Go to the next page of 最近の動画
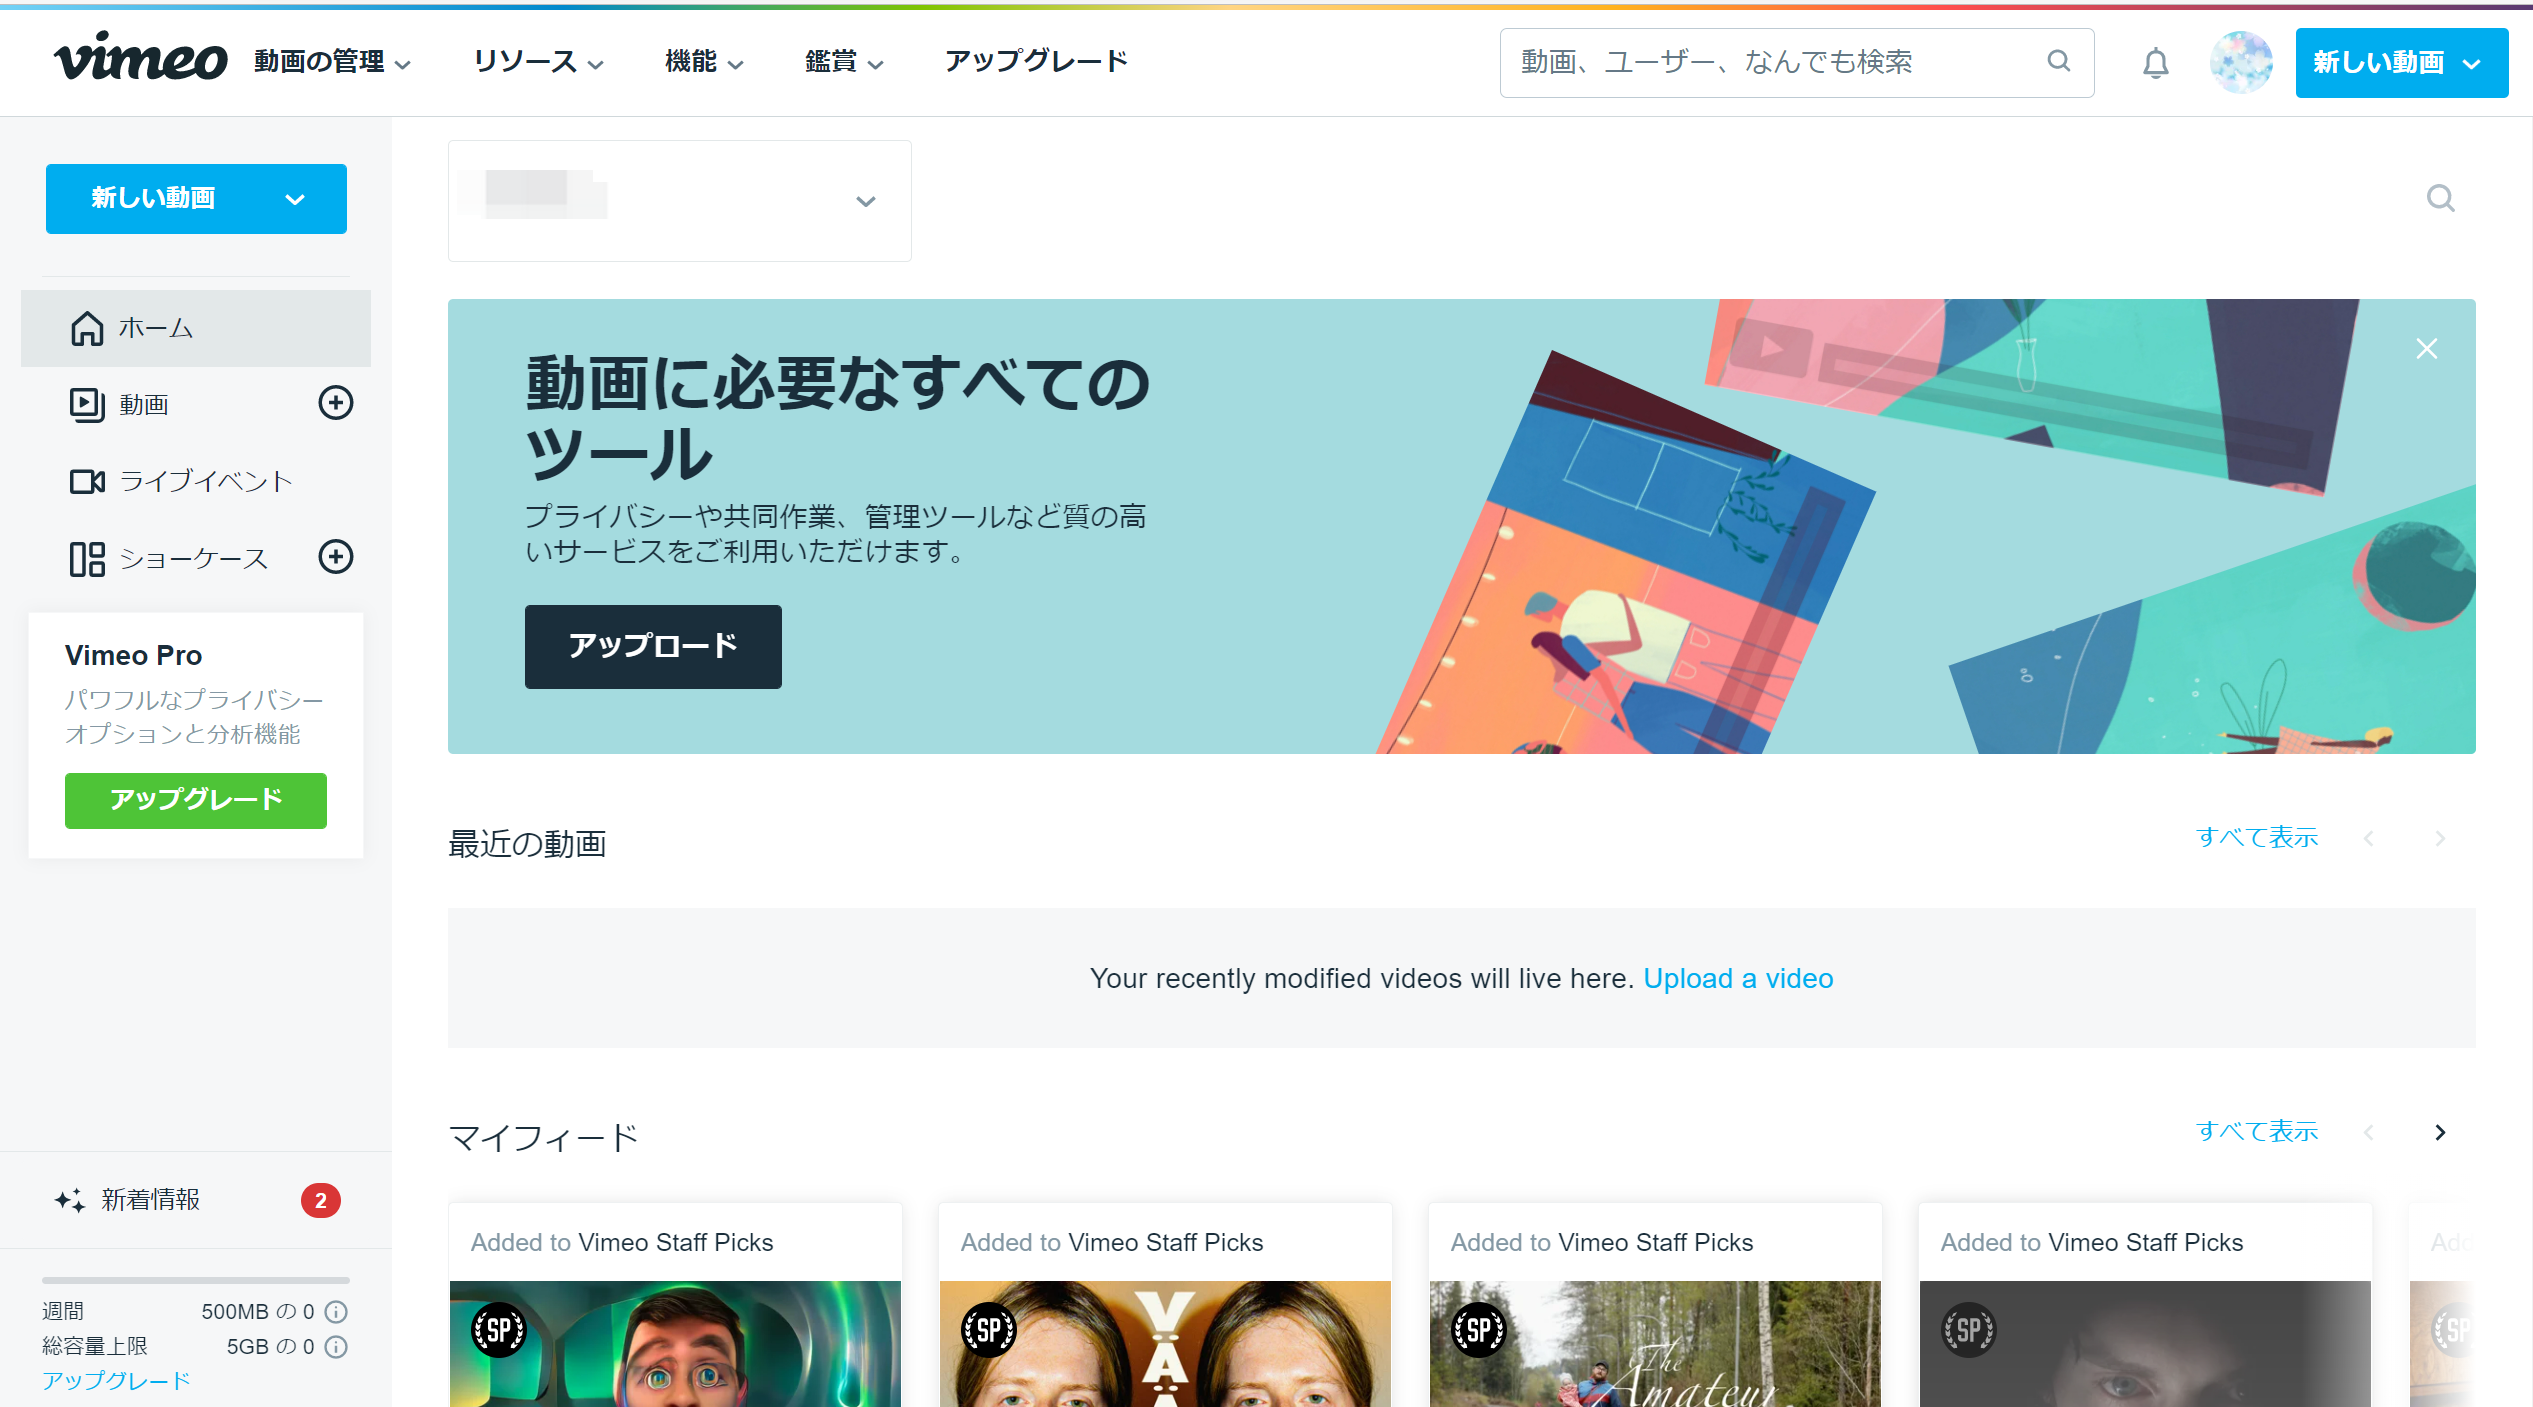Viewport: 2533px width, 1407px height. pyautogui.click(x=2440, y=838)
